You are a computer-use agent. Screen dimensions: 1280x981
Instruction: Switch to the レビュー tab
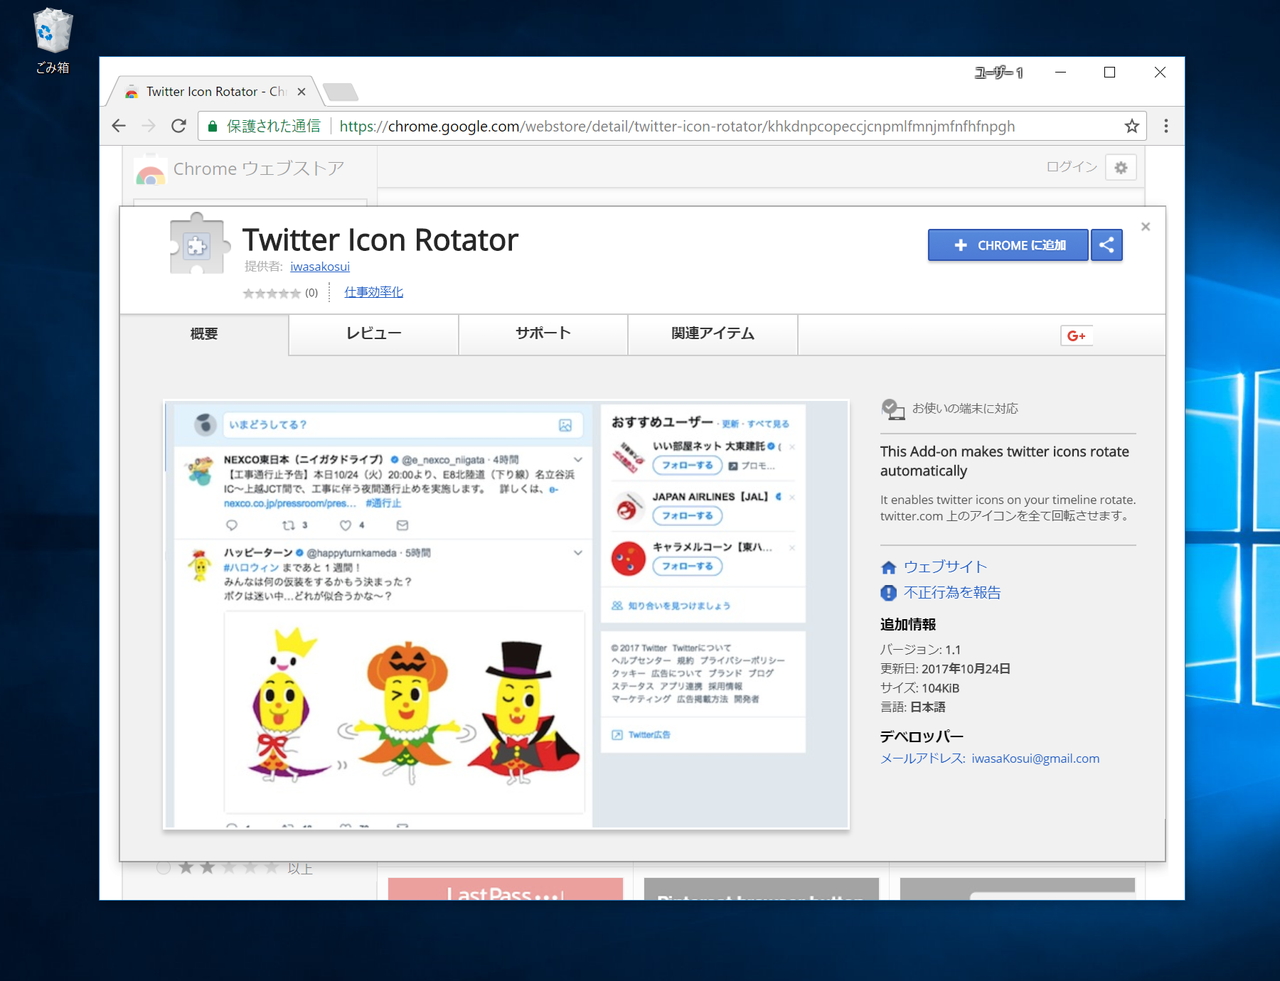(x=372, y=334)
